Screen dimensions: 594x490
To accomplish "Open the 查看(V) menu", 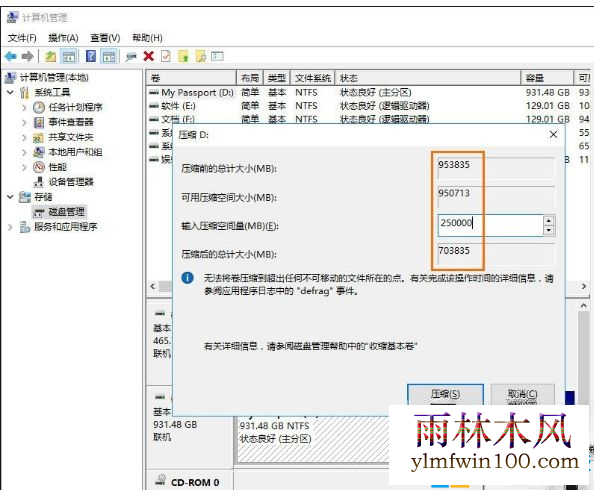I will point(105,38).
